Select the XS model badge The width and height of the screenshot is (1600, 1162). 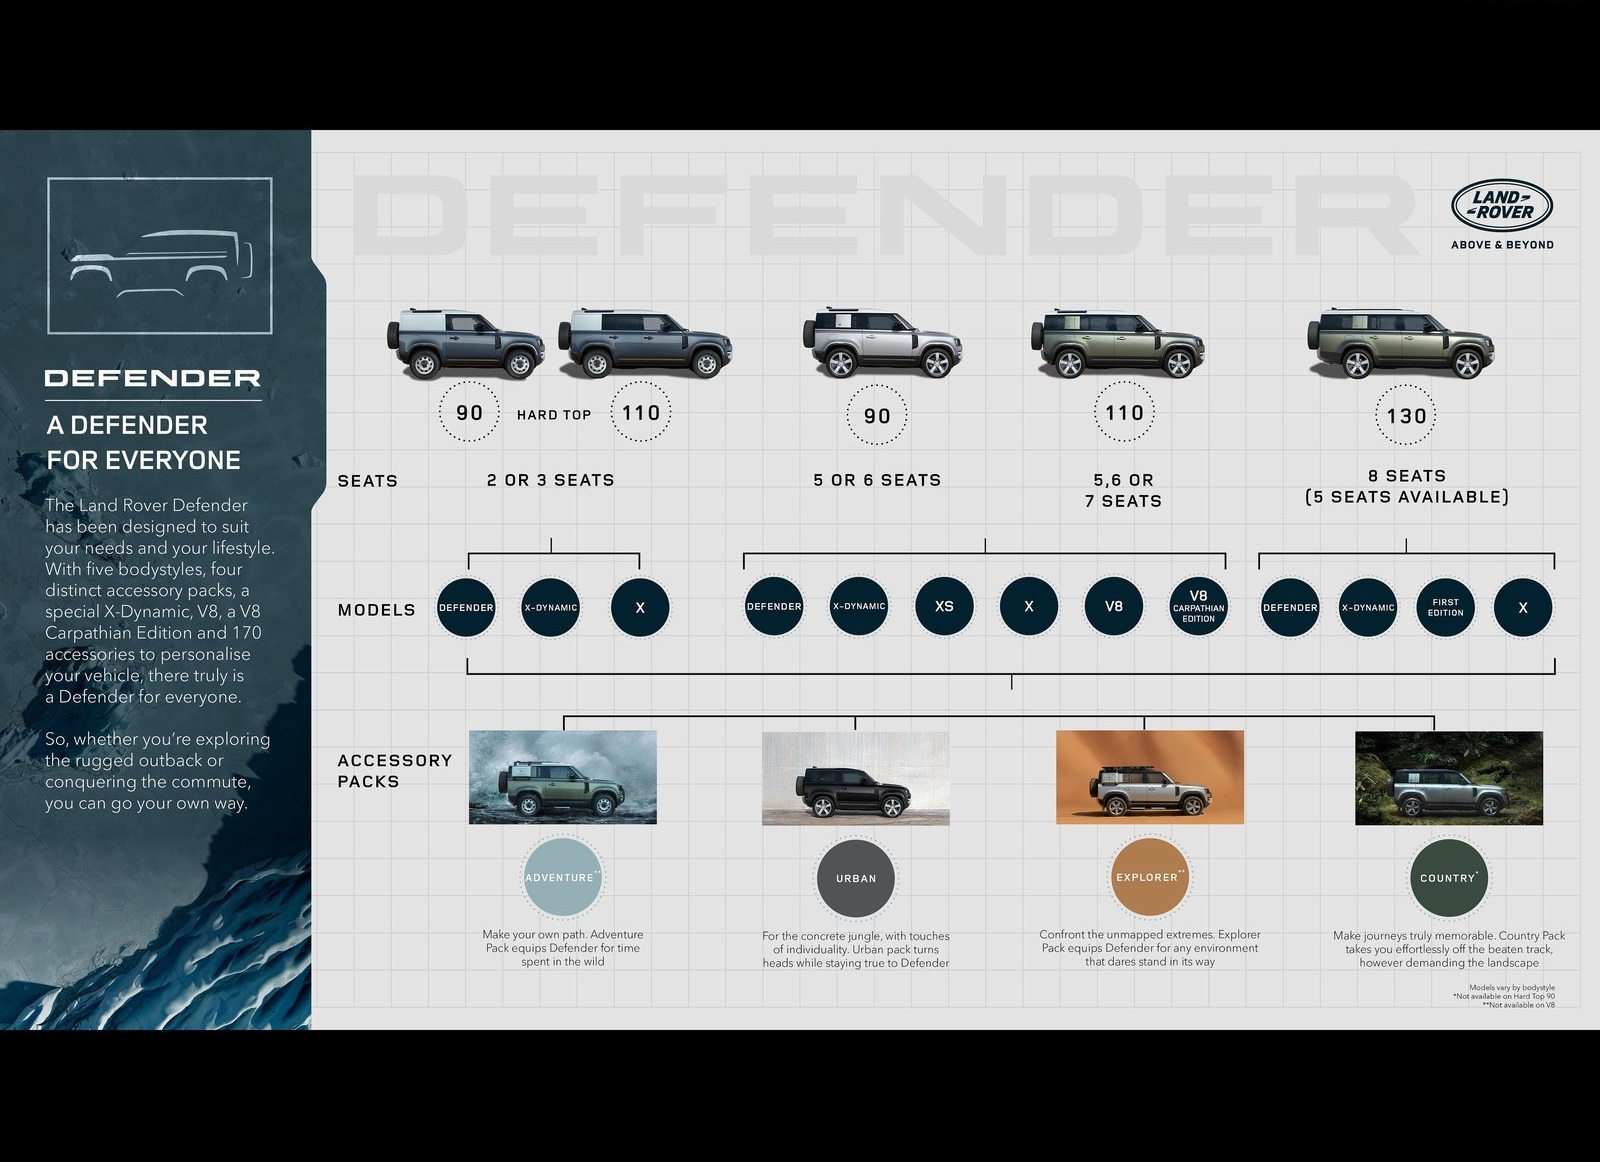click(944, 606)
